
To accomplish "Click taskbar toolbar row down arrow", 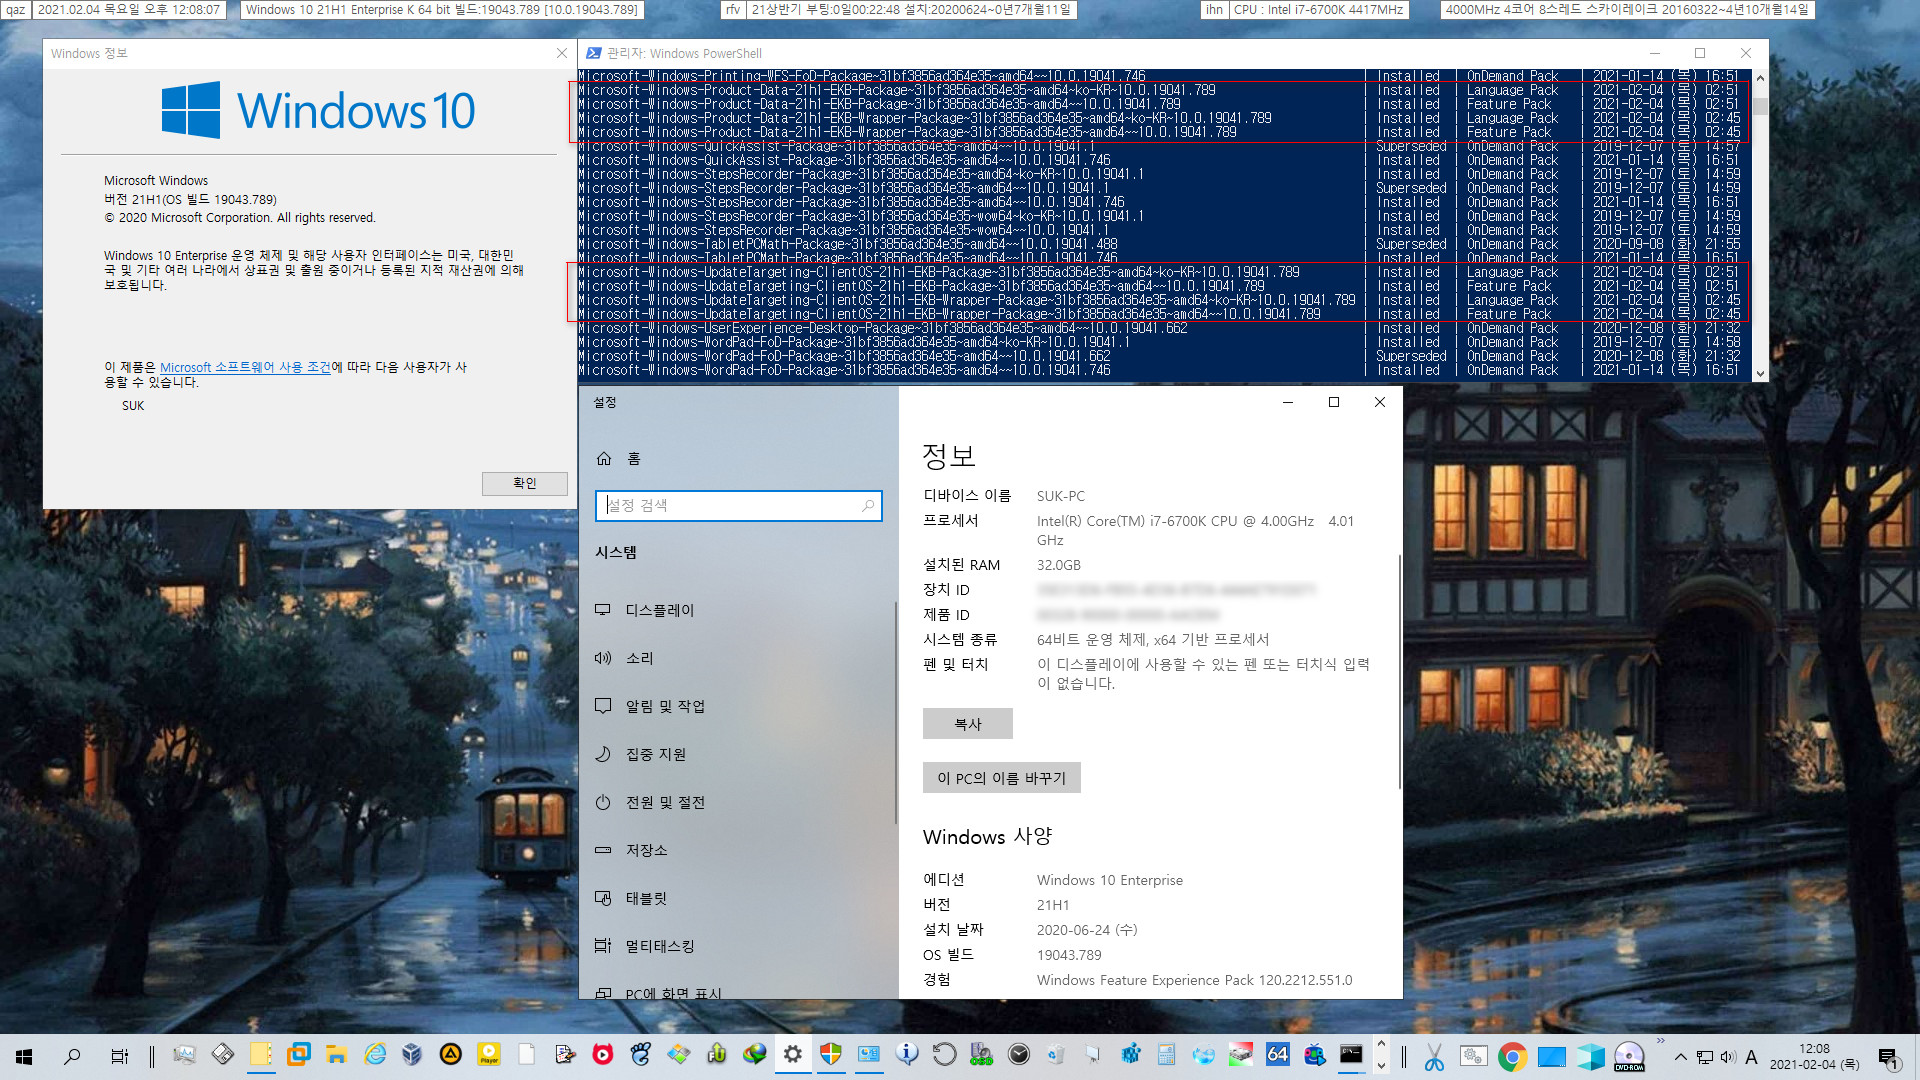I will pos(1381,1067).
